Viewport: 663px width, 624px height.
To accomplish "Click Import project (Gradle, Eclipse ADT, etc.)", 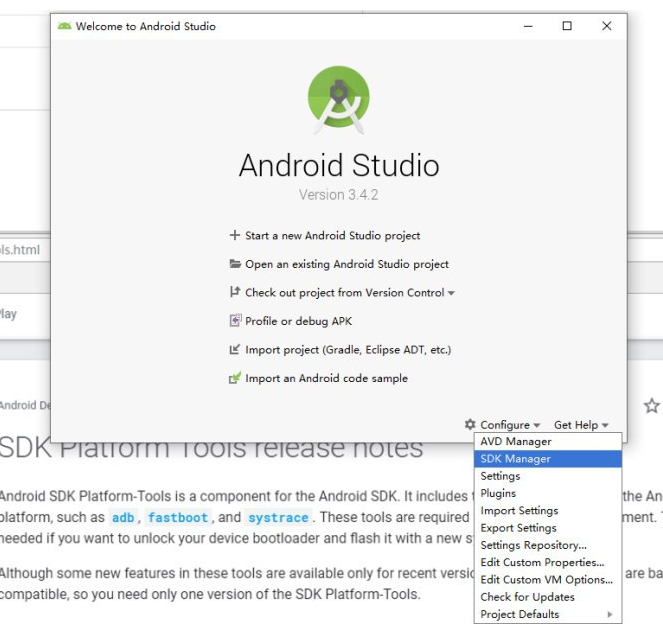I will pos(348,350).
